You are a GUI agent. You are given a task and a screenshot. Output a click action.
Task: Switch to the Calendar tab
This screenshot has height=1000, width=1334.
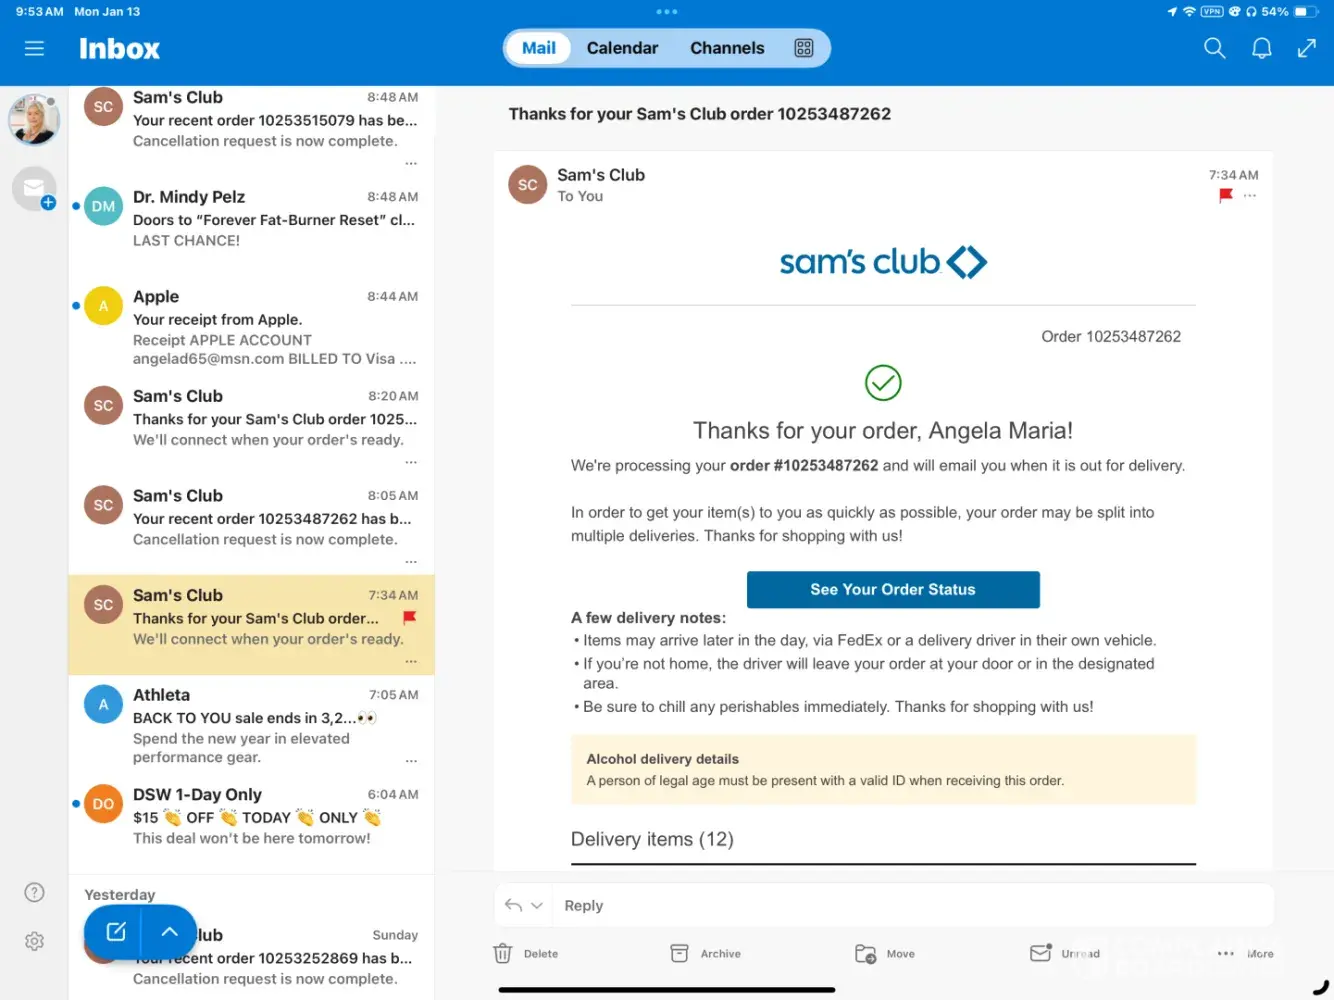622,48
